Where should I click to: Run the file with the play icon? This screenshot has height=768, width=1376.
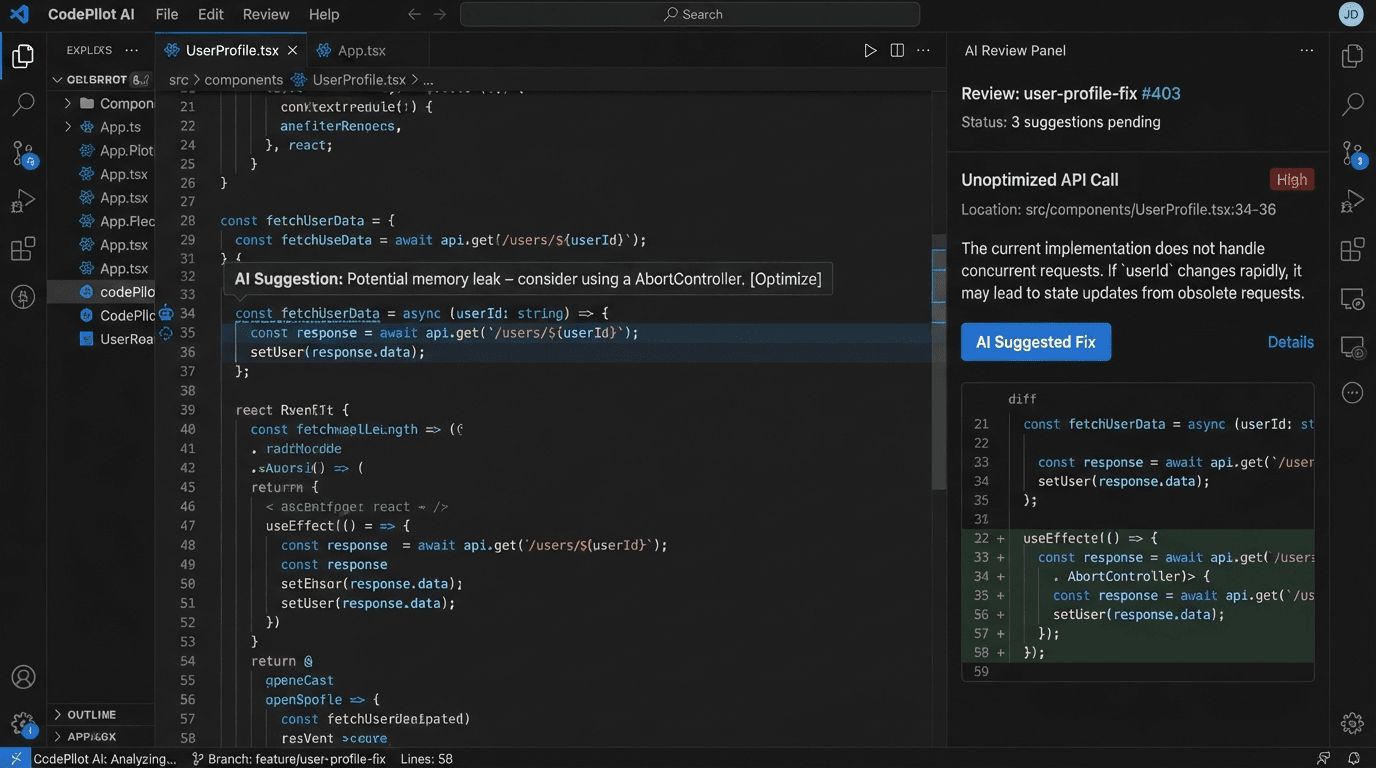(870, 50)
